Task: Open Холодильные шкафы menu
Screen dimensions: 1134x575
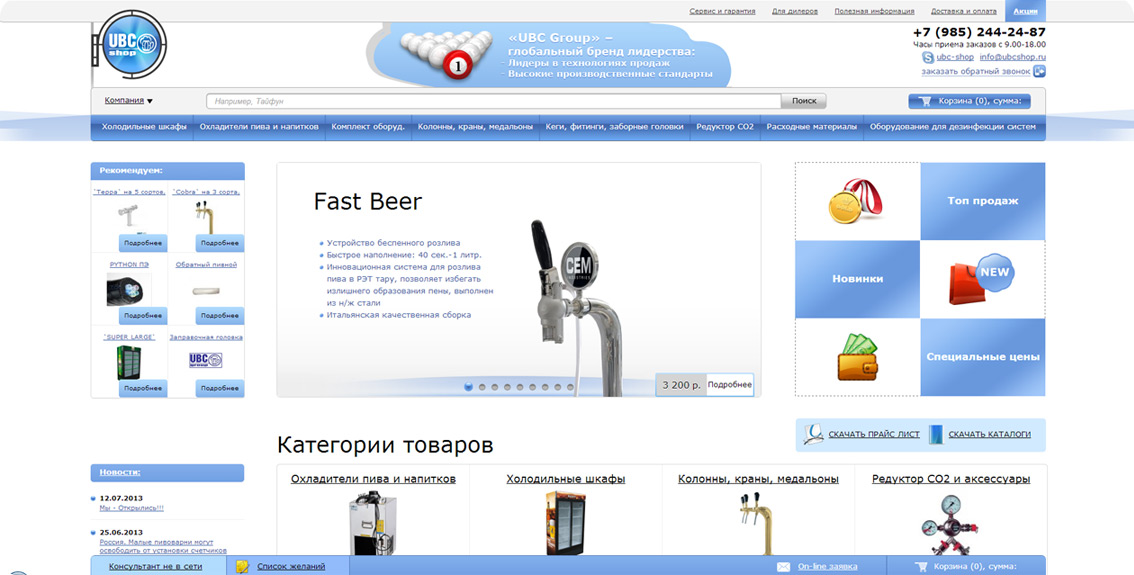Action: tap(143, 127)
